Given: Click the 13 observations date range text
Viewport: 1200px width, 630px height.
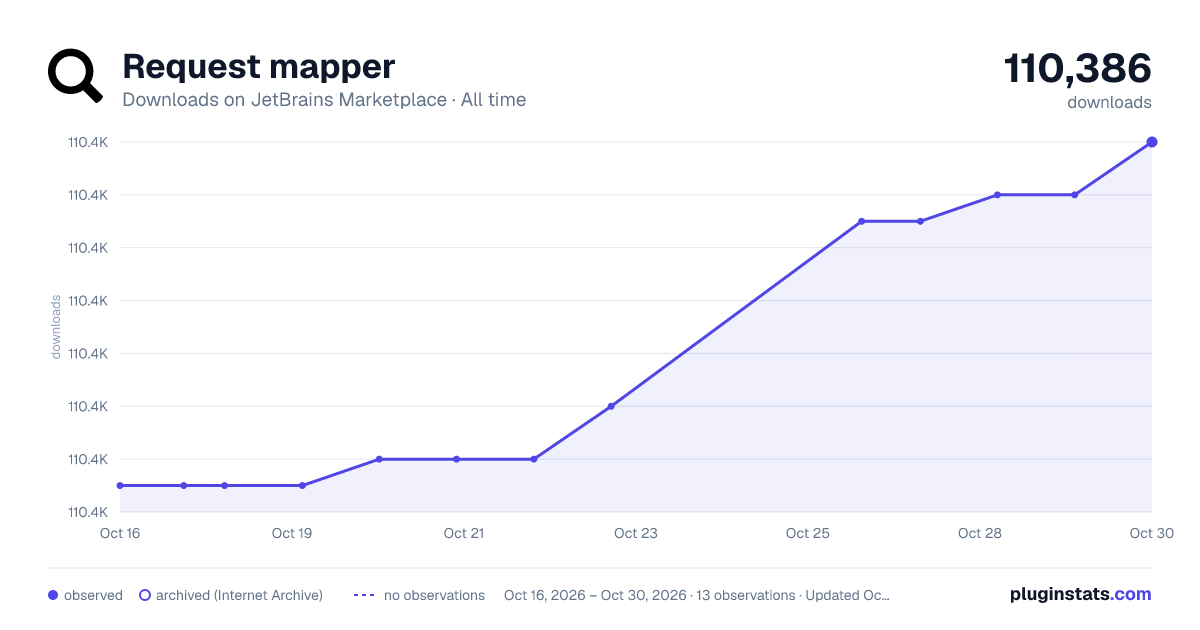Looking at the screenshot, I should click(x=697, y=595).
